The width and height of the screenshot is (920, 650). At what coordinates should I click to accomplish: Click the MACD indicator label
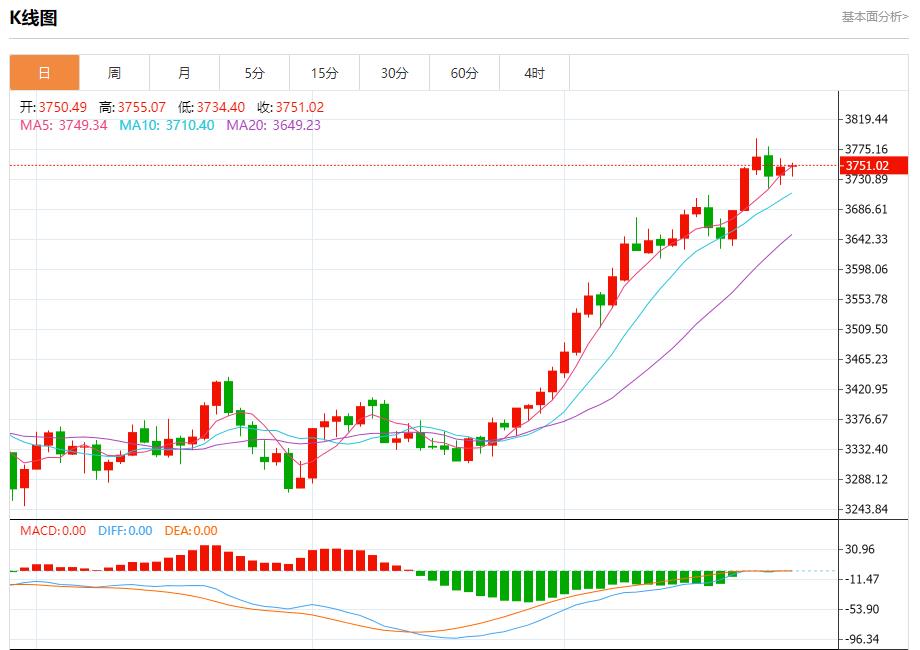point(53,531)
